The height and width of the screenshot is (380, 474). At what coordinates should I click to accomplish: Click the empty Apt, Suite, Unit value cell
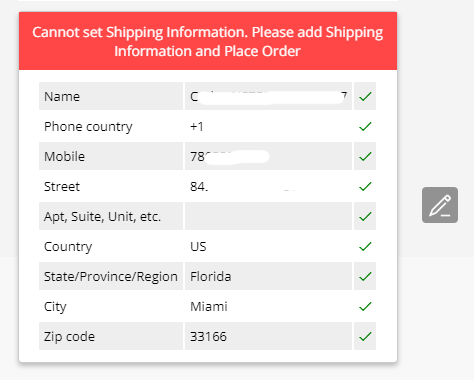click(268, 216)
